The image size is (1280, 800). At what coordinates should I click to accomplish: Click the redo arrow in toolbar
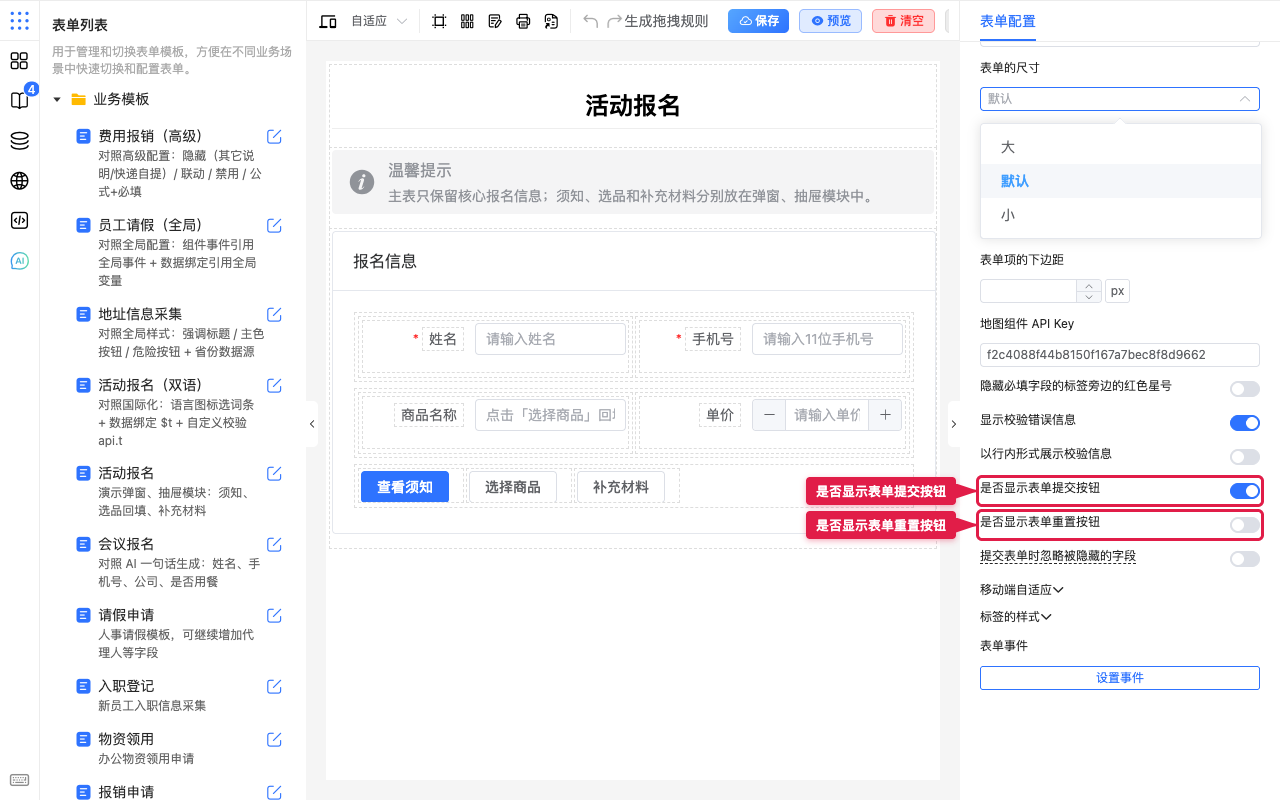tap(614, 21)
